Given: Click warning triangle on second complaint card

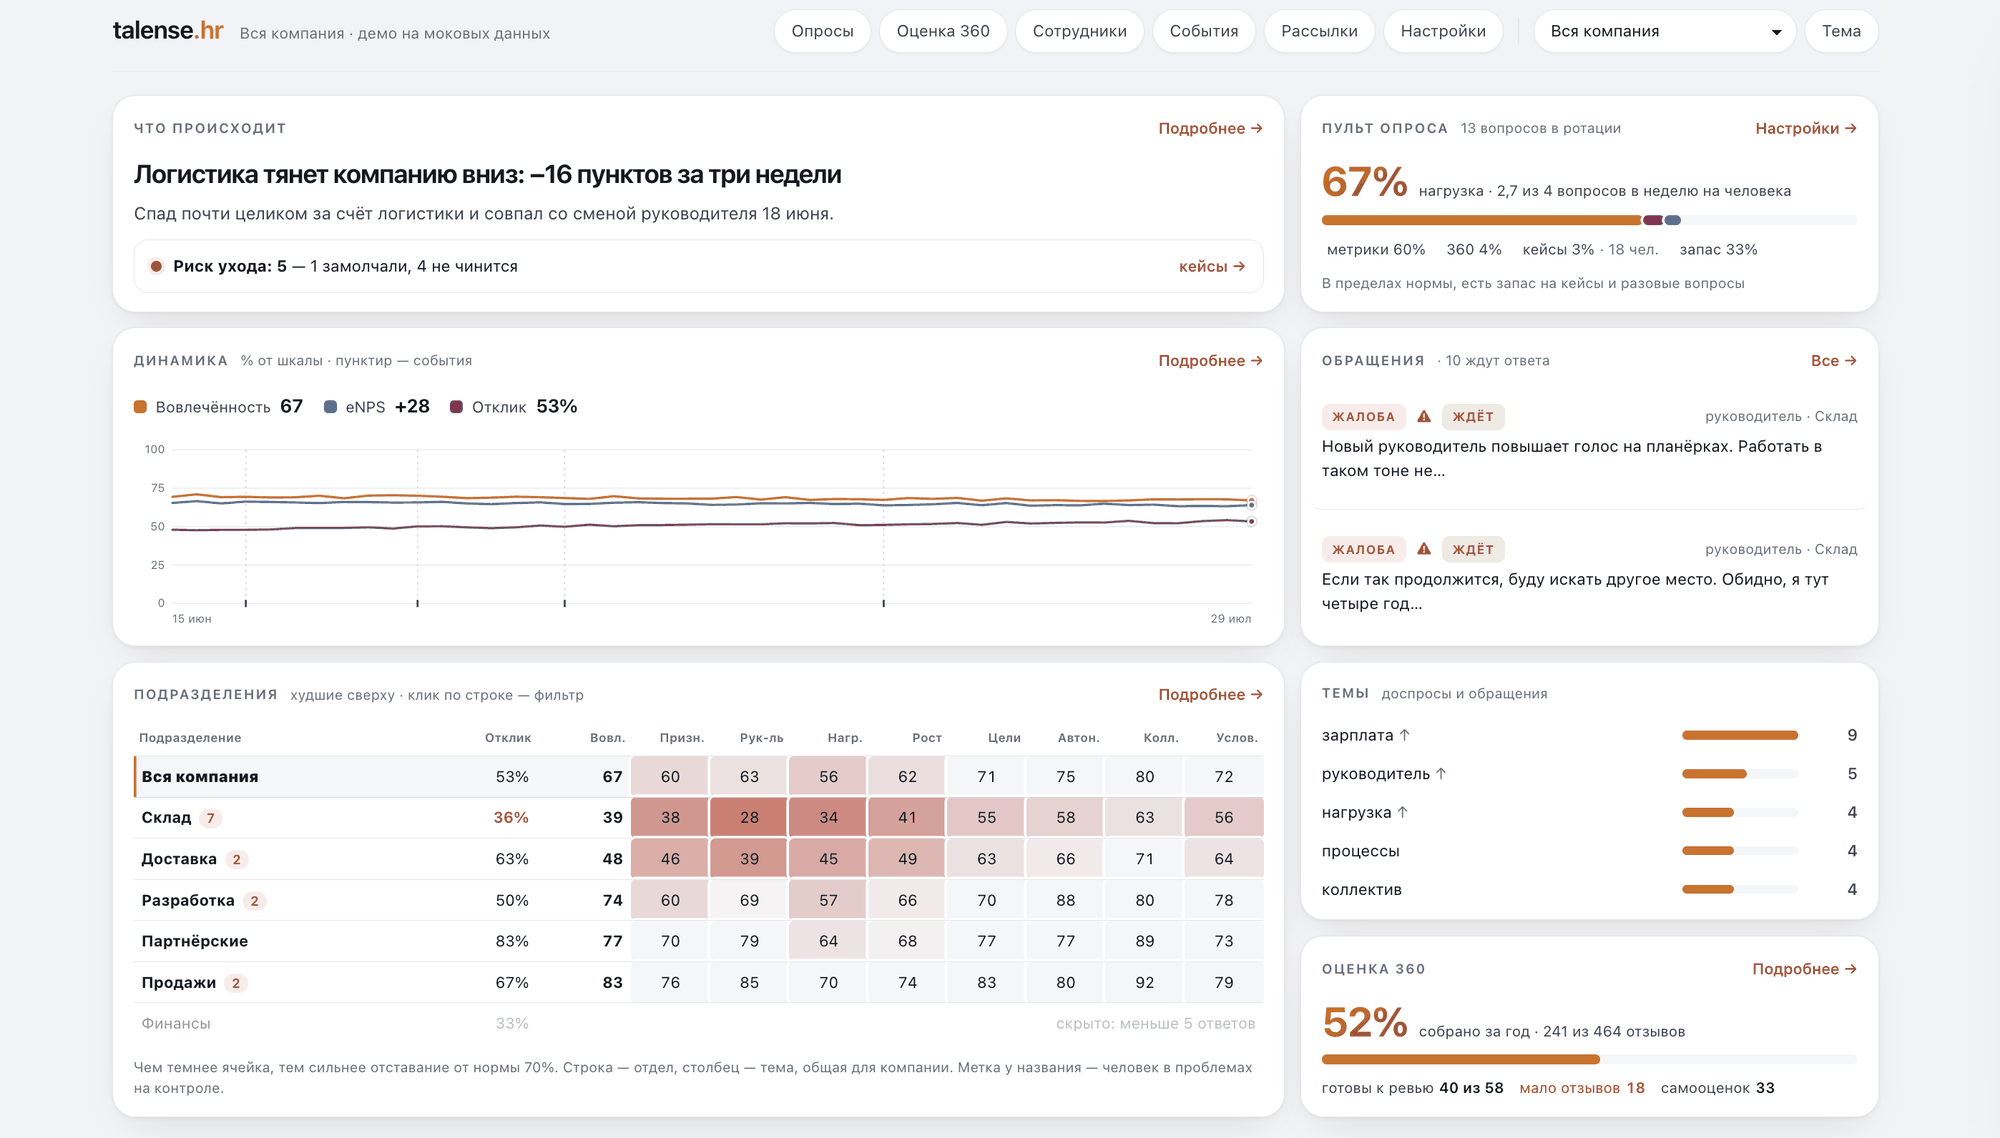Looking at the screenshot, I should [x=1424, y=549].
